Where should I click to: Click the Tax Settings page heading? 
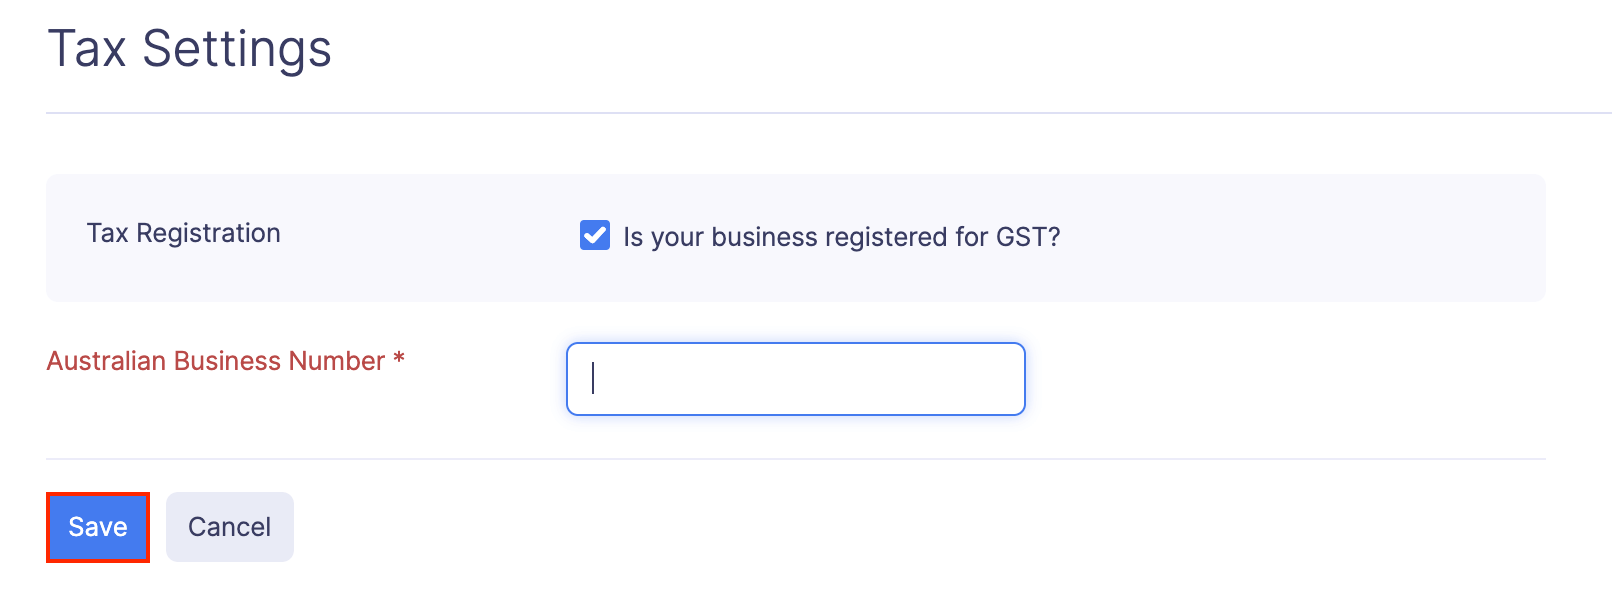[192, 47]
